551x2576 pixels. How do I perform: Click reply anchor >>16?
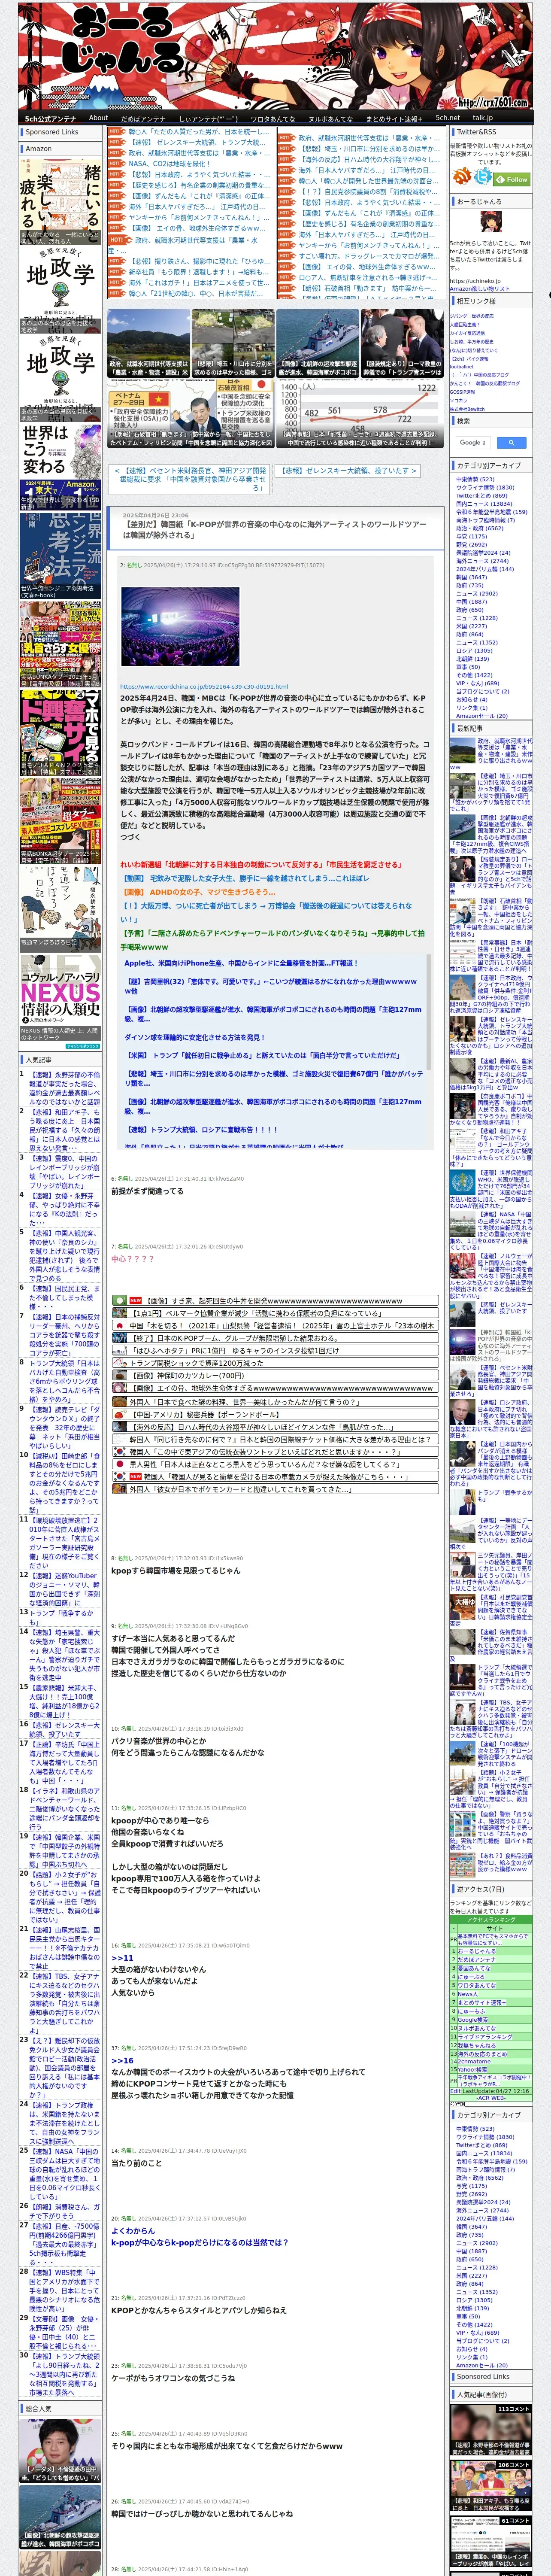pyautogui.click(x=122, y=2061)
